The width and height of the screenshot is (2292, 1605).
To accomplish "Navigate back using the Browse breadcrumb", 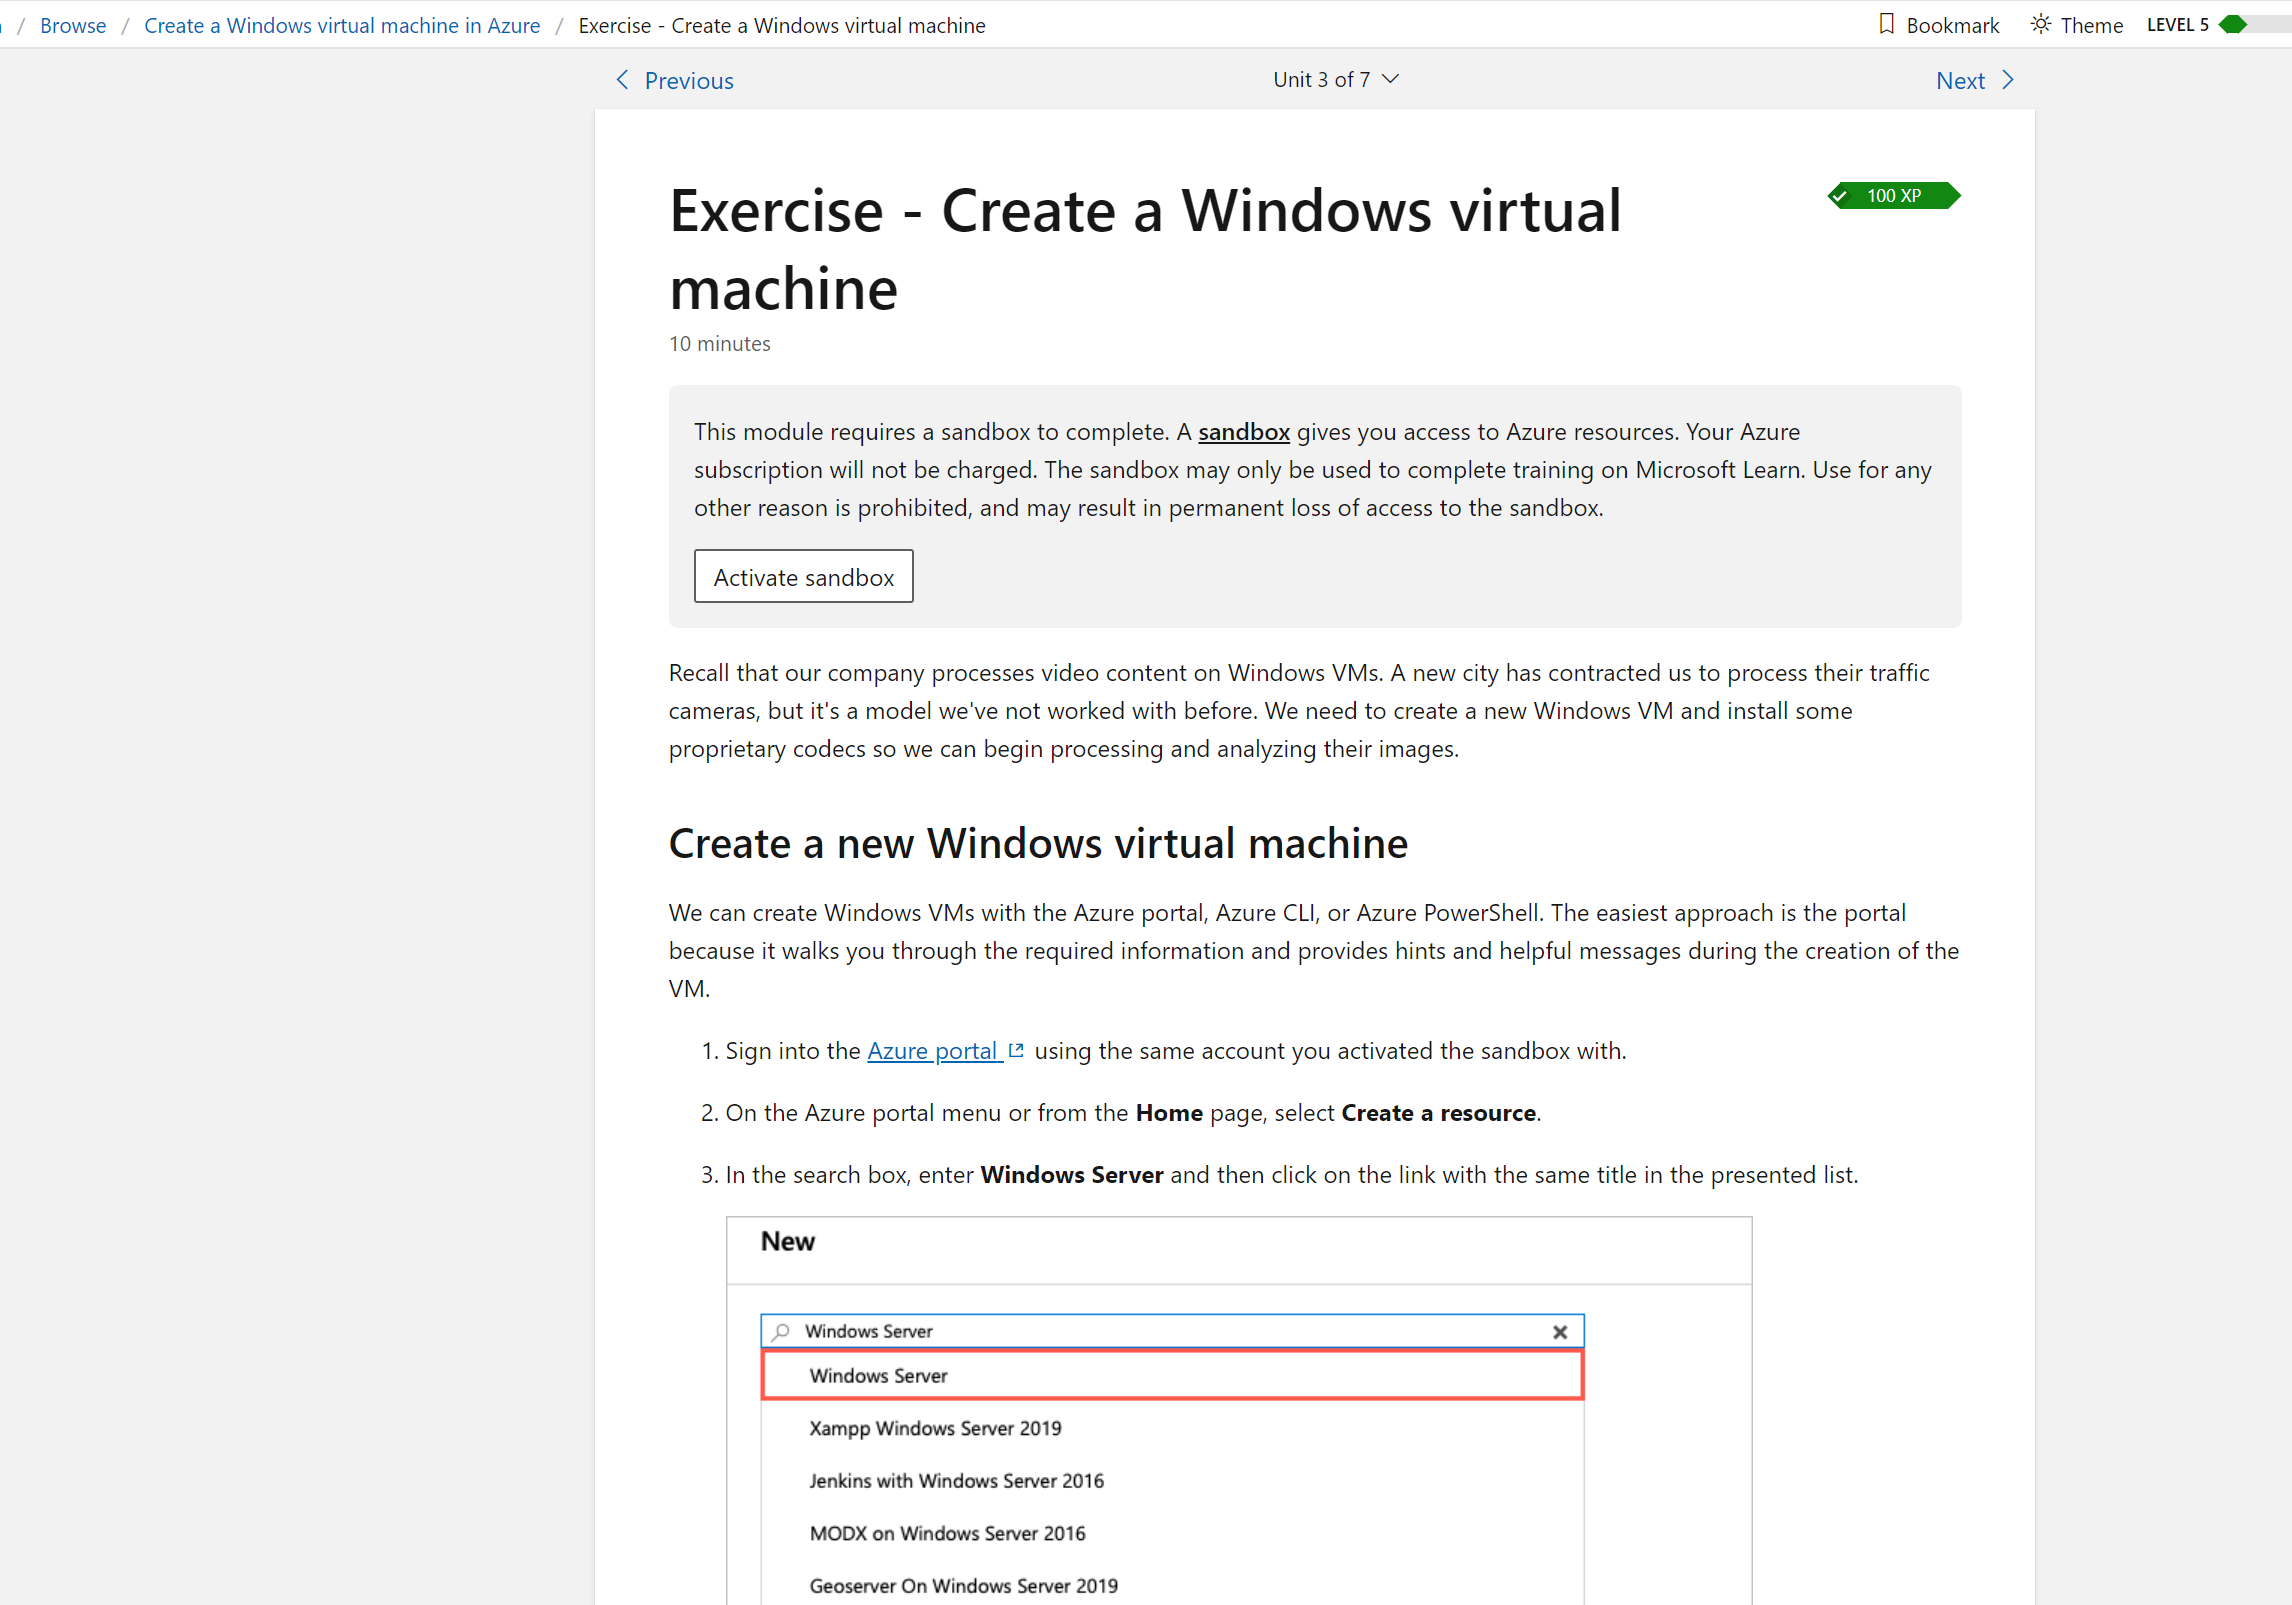I will pos(72,25).
